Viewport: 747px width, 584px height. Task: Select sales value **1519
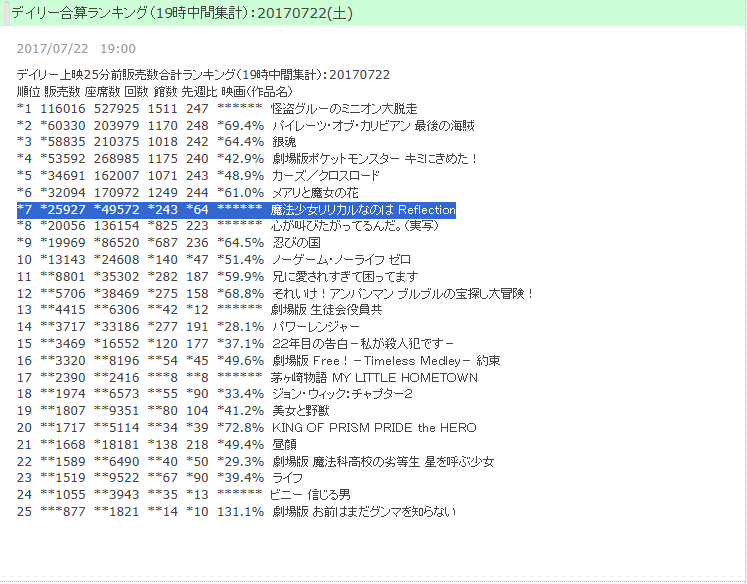point(63,478)
